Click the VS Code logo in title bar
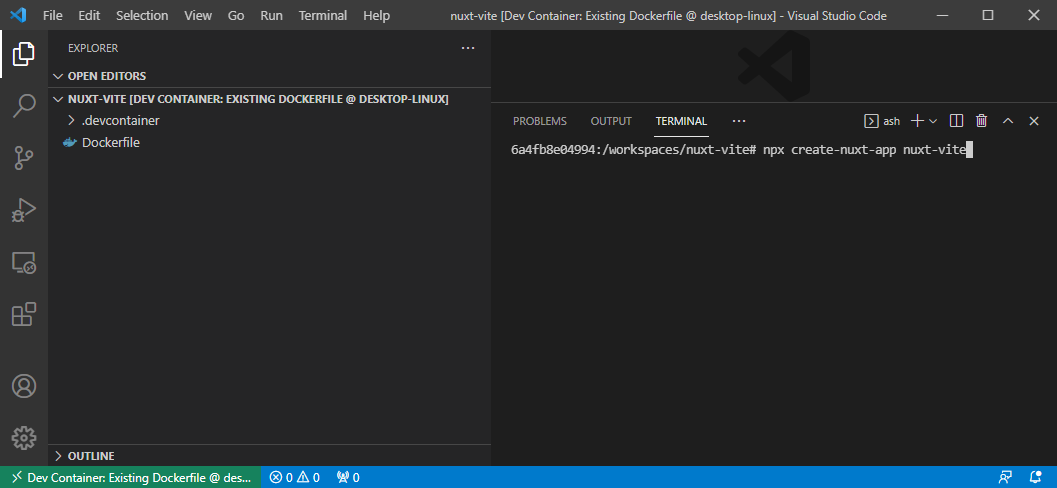This screenshot has width=1057, height=488. coord(18,15)
